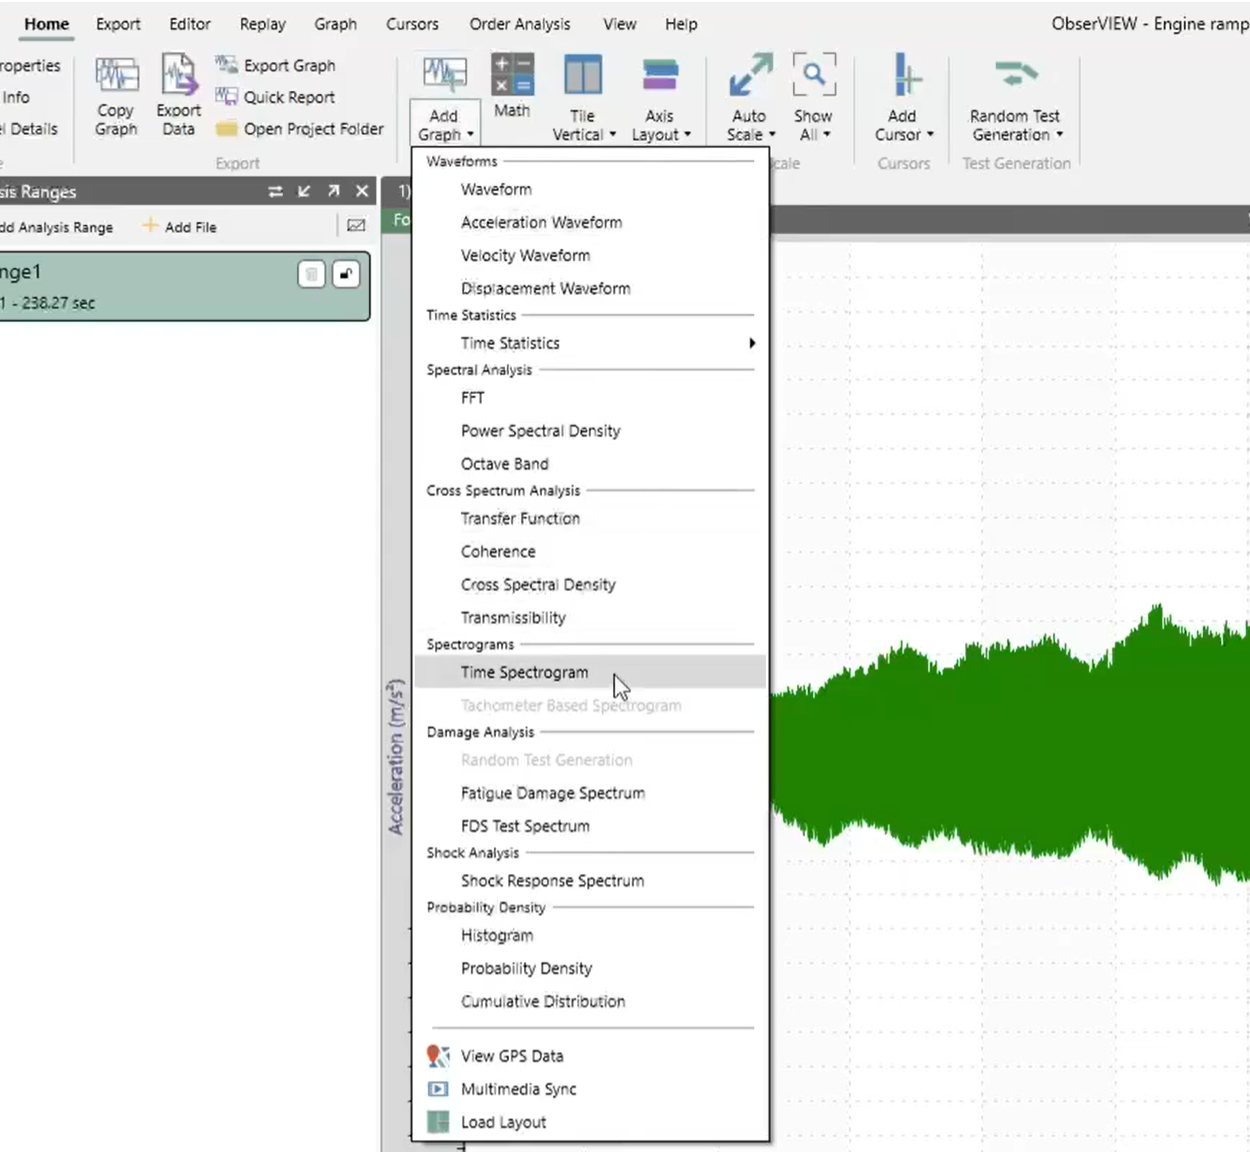The height and width of the screenshot is (1152, 1250).
Task: Click the Export Data icon
Action: pyautogui.click(x=178, y=75)
